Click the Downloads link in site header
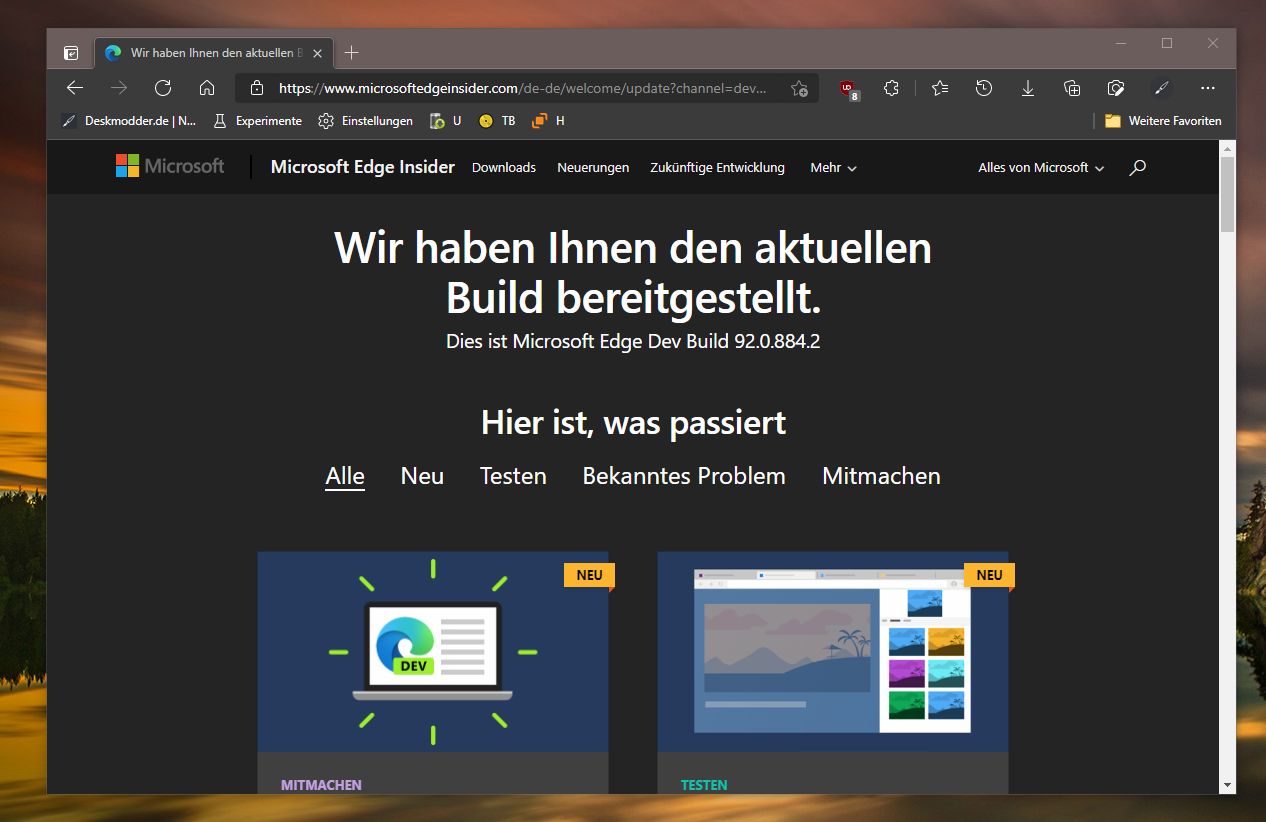This screenshot has width=1266, height=822. pyautogui.click(x=504, y=168)
